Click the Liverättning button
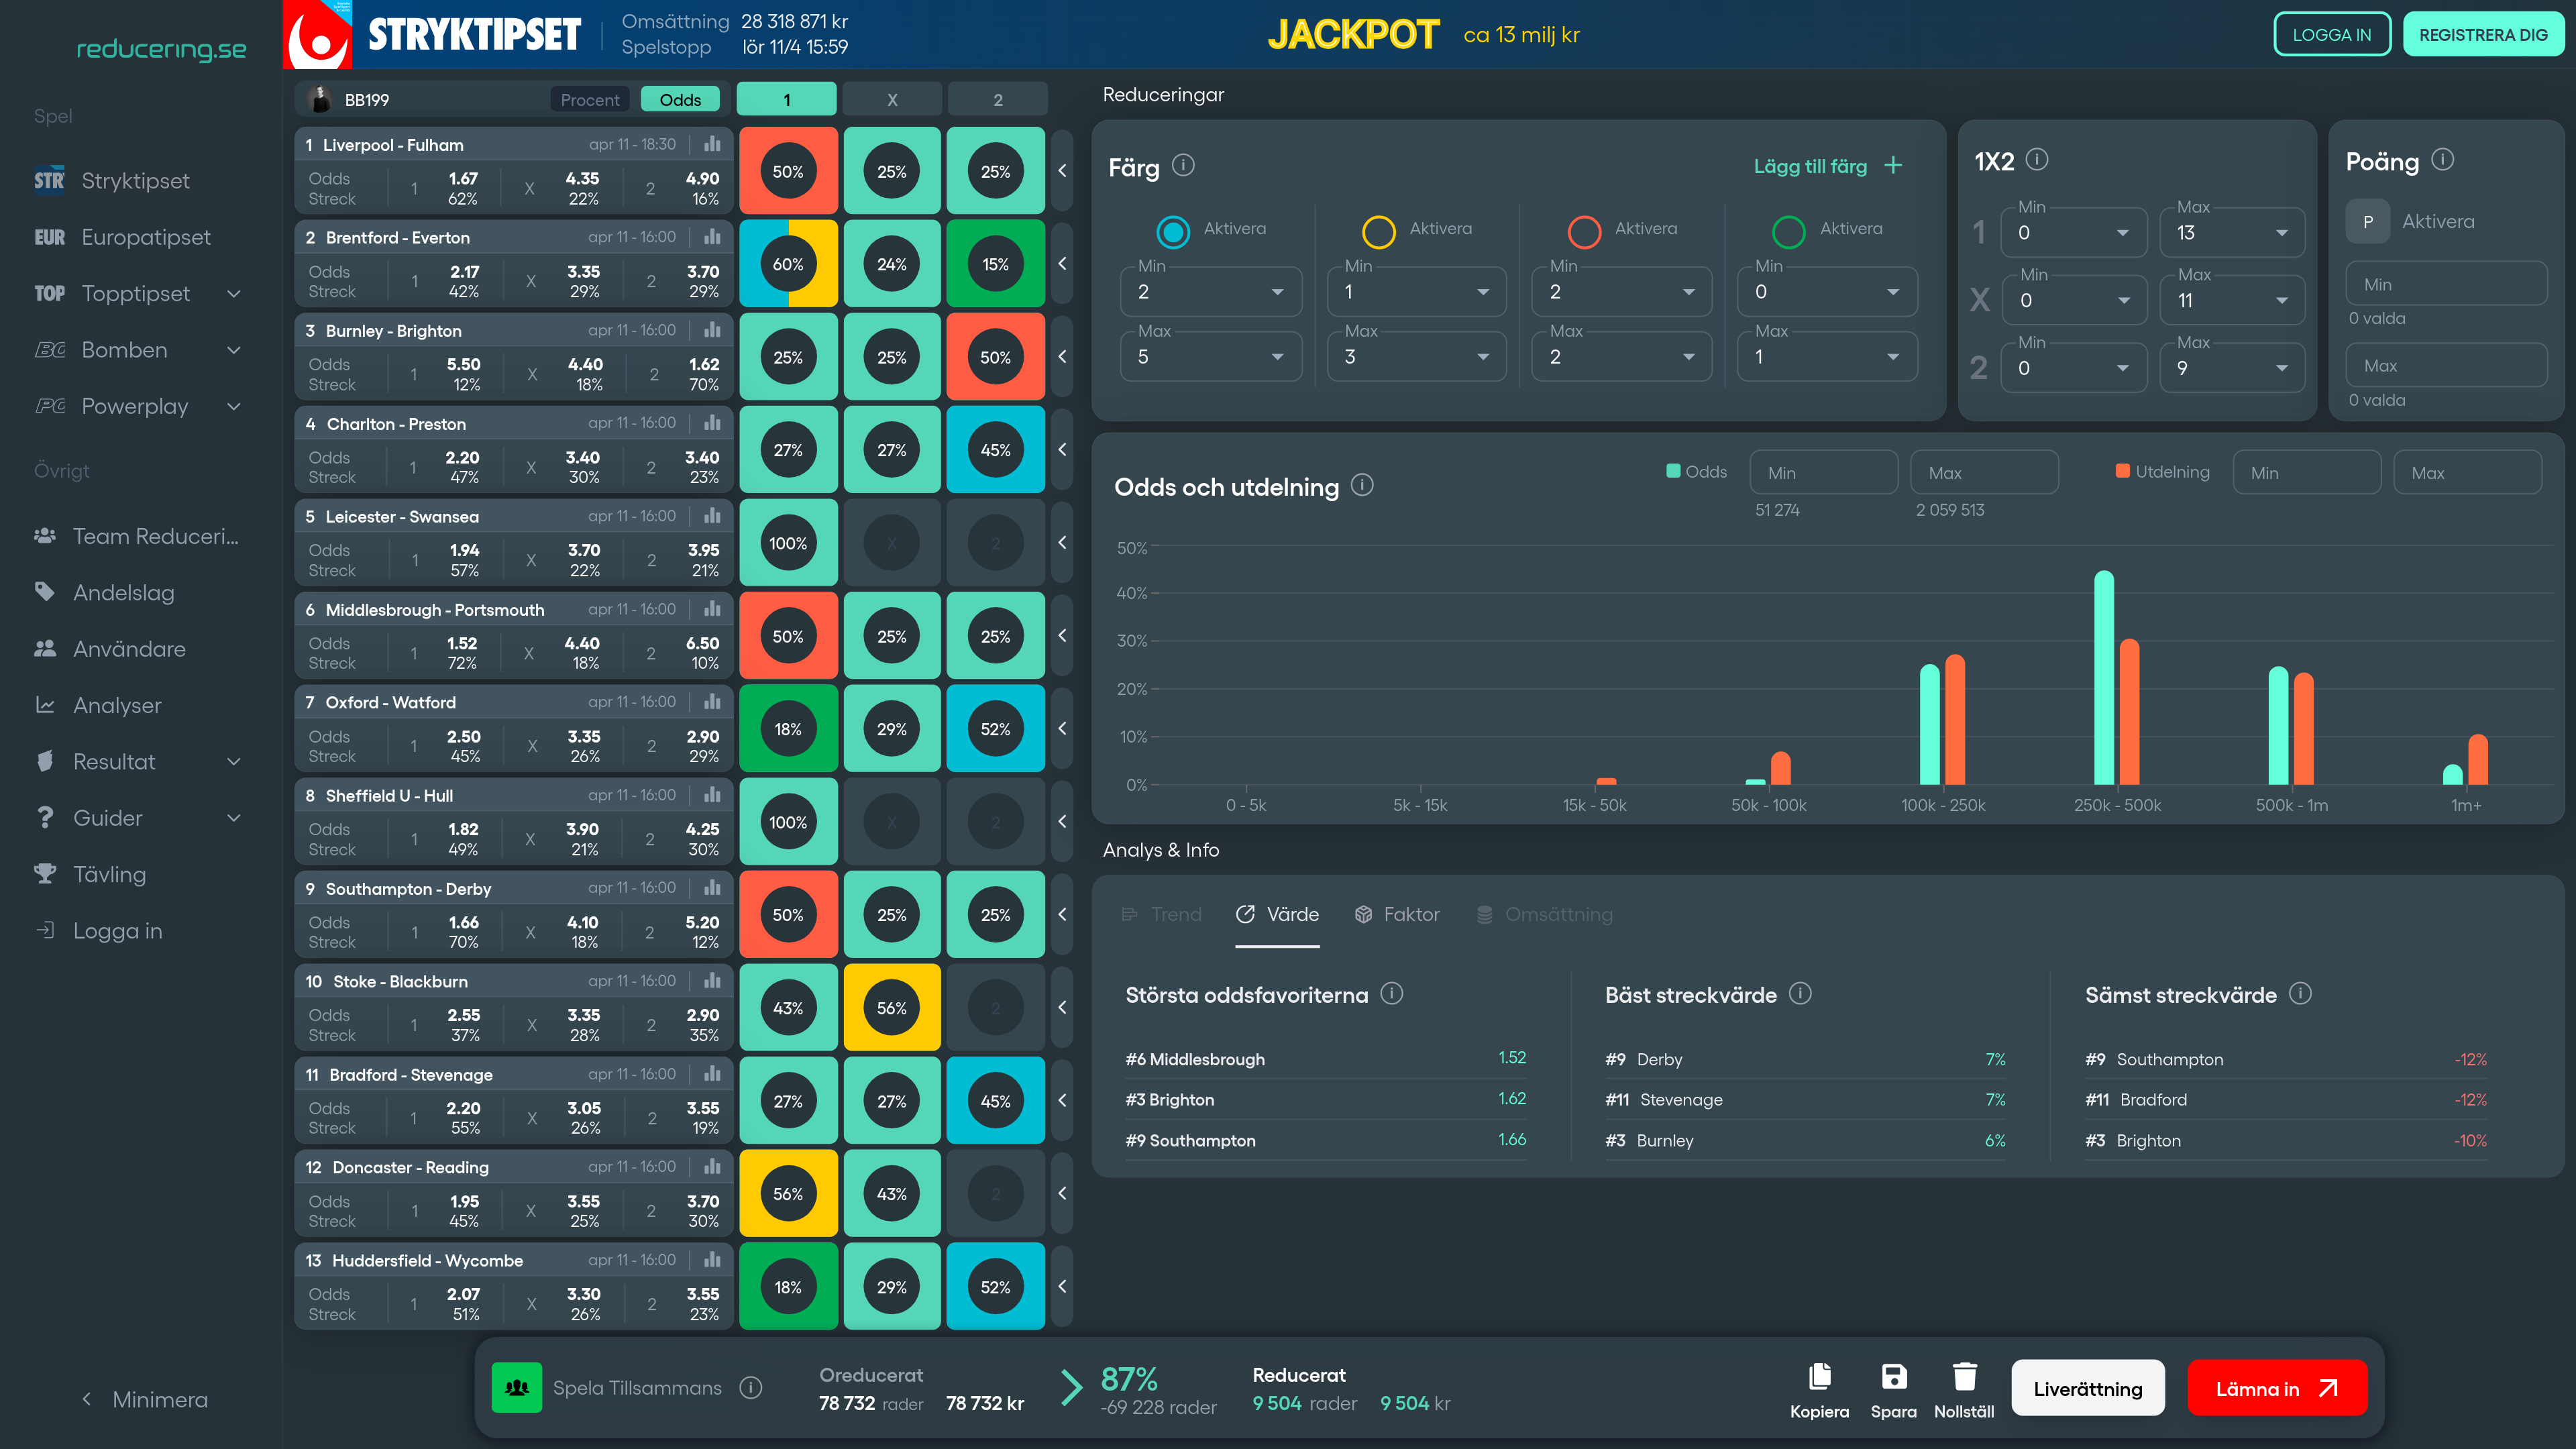The width and height of the screenshot is (2576, 1449). (2087, 1388)
